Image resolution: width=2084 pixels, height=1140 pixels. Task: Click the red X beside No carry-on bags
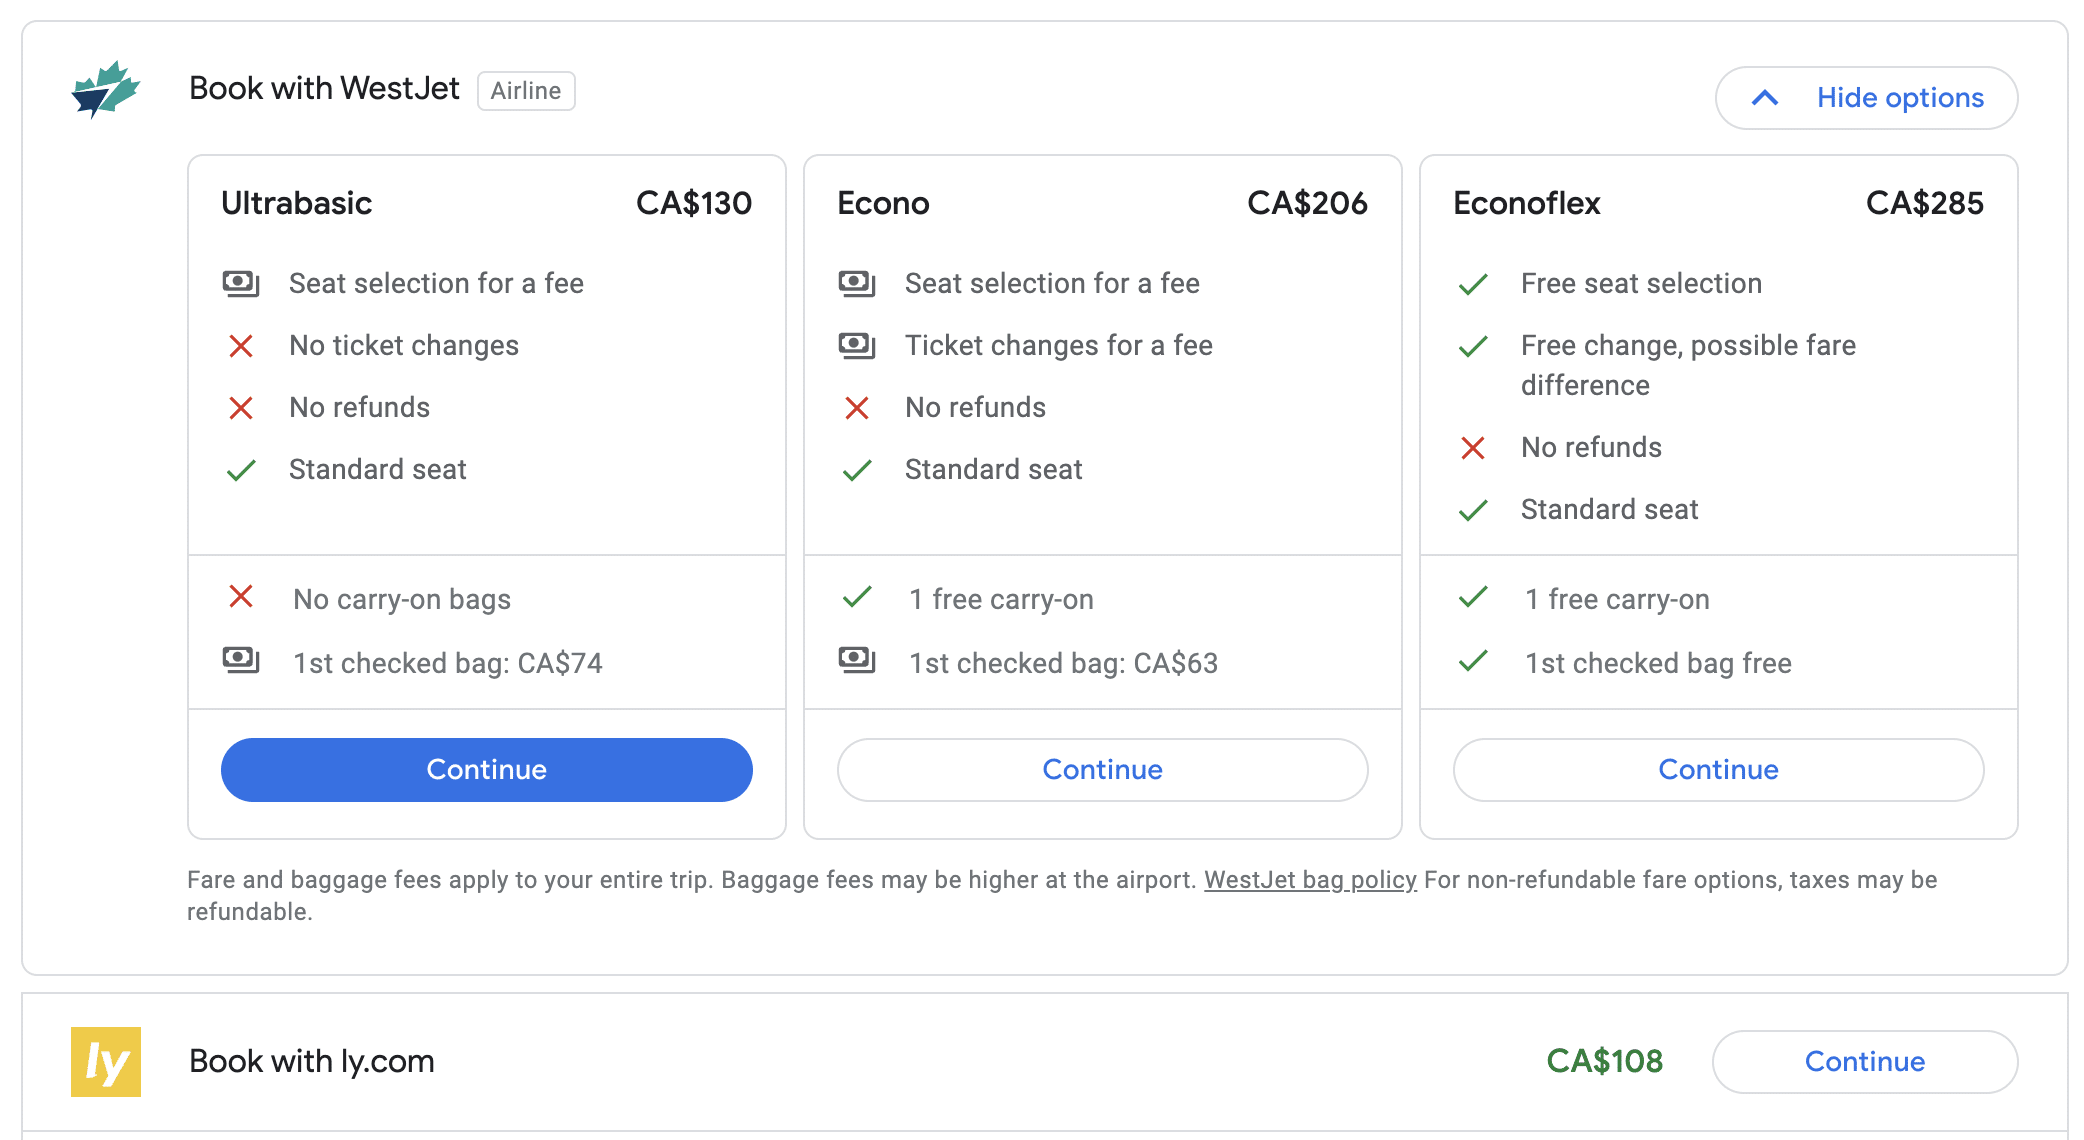coord(241,597)
